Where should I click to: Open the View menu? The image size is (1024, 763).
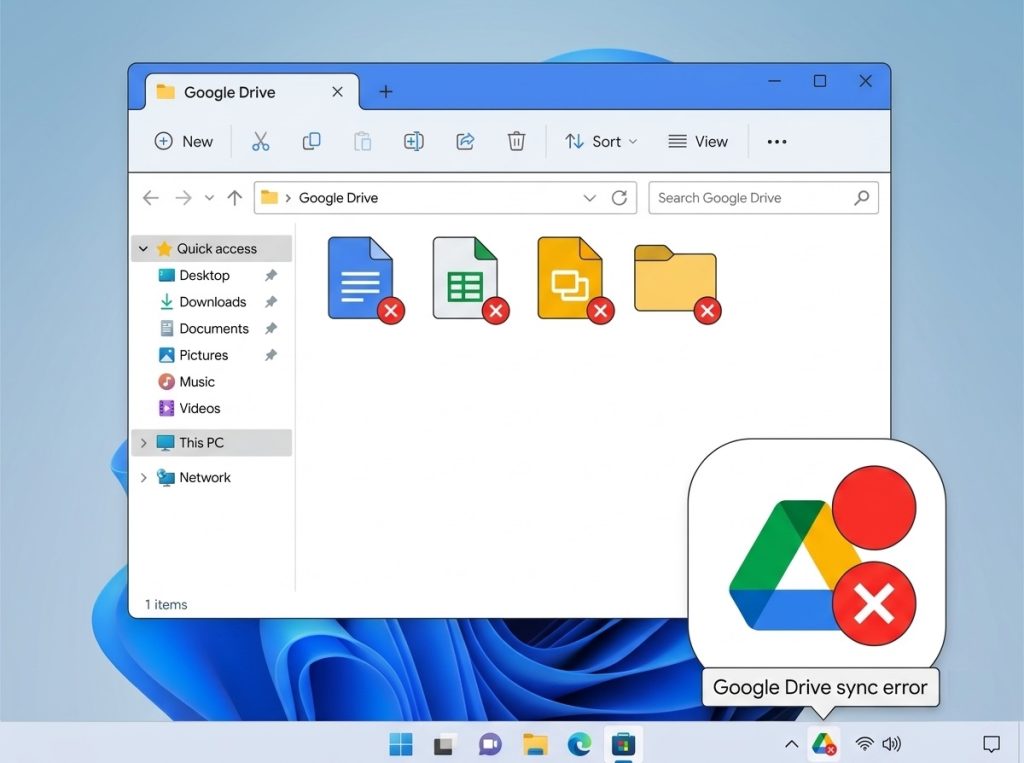tap(697, 141)
